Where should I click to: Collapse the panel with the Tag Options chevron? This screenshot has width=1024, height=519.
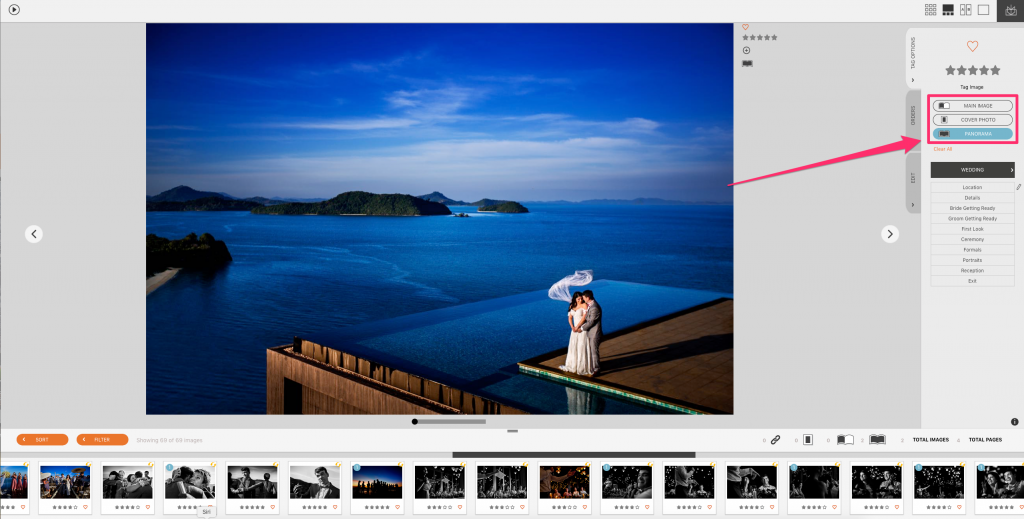913,80
